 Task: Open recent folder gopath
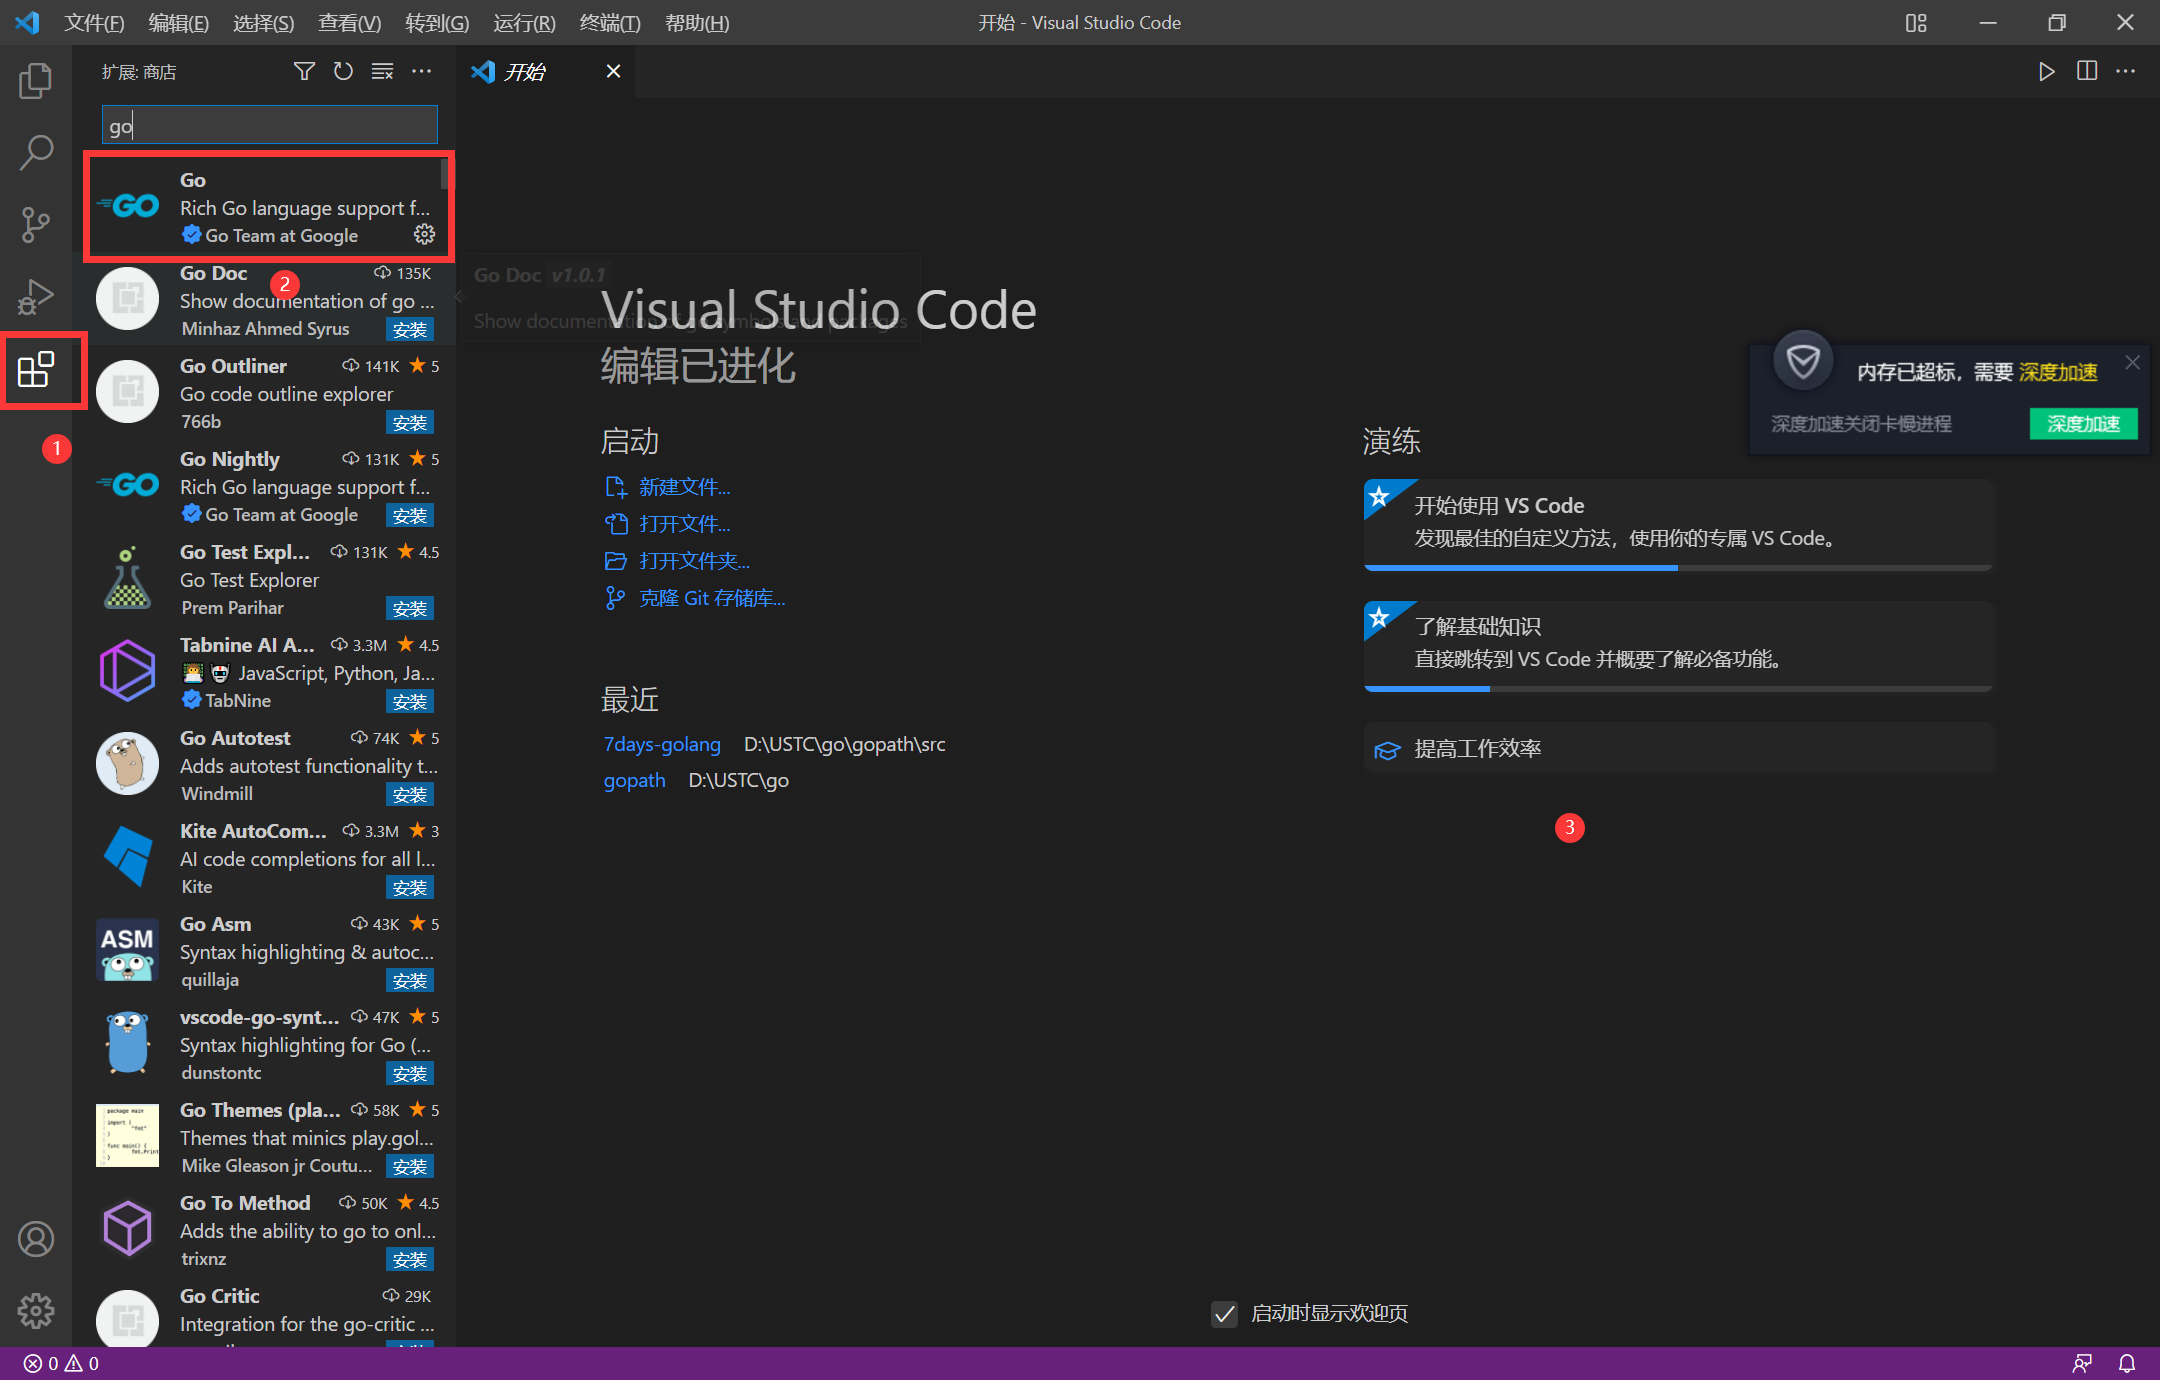click(634, 780)
